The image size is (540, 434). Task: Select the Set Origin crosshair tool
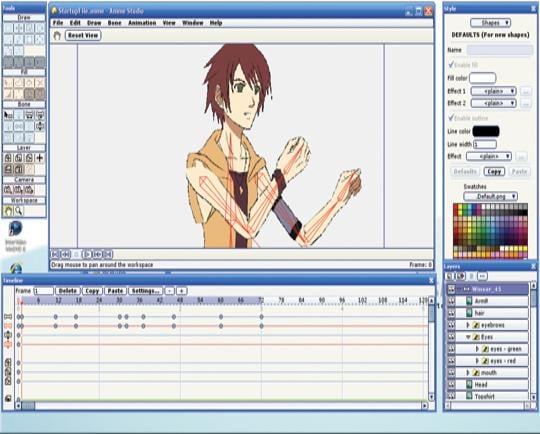tap(40, 158)
